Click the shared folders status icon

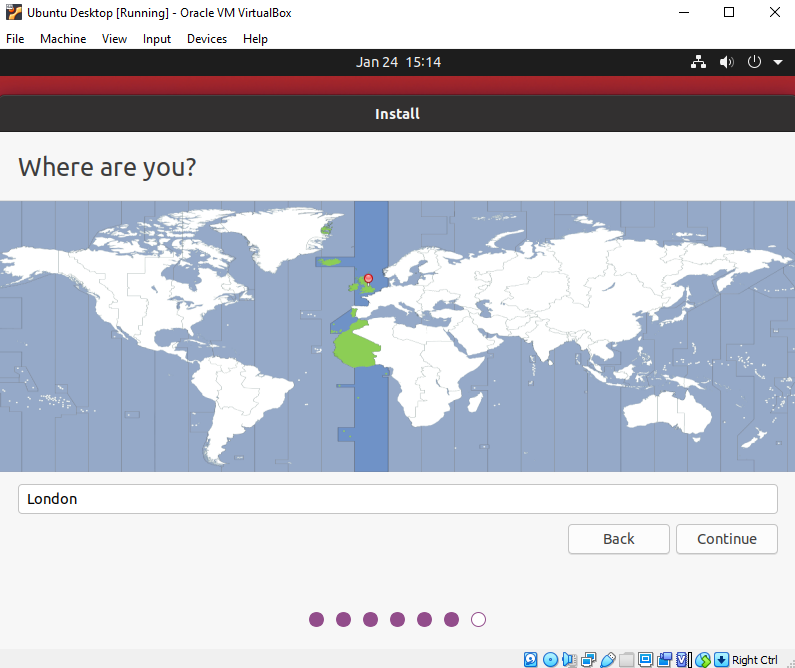pyautogui.click(x=627, y=659)
